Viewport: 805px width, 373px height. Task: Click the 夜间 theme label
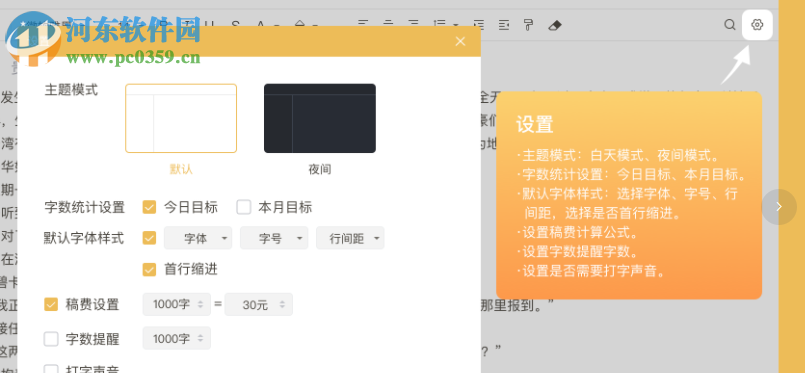point(319,169)
